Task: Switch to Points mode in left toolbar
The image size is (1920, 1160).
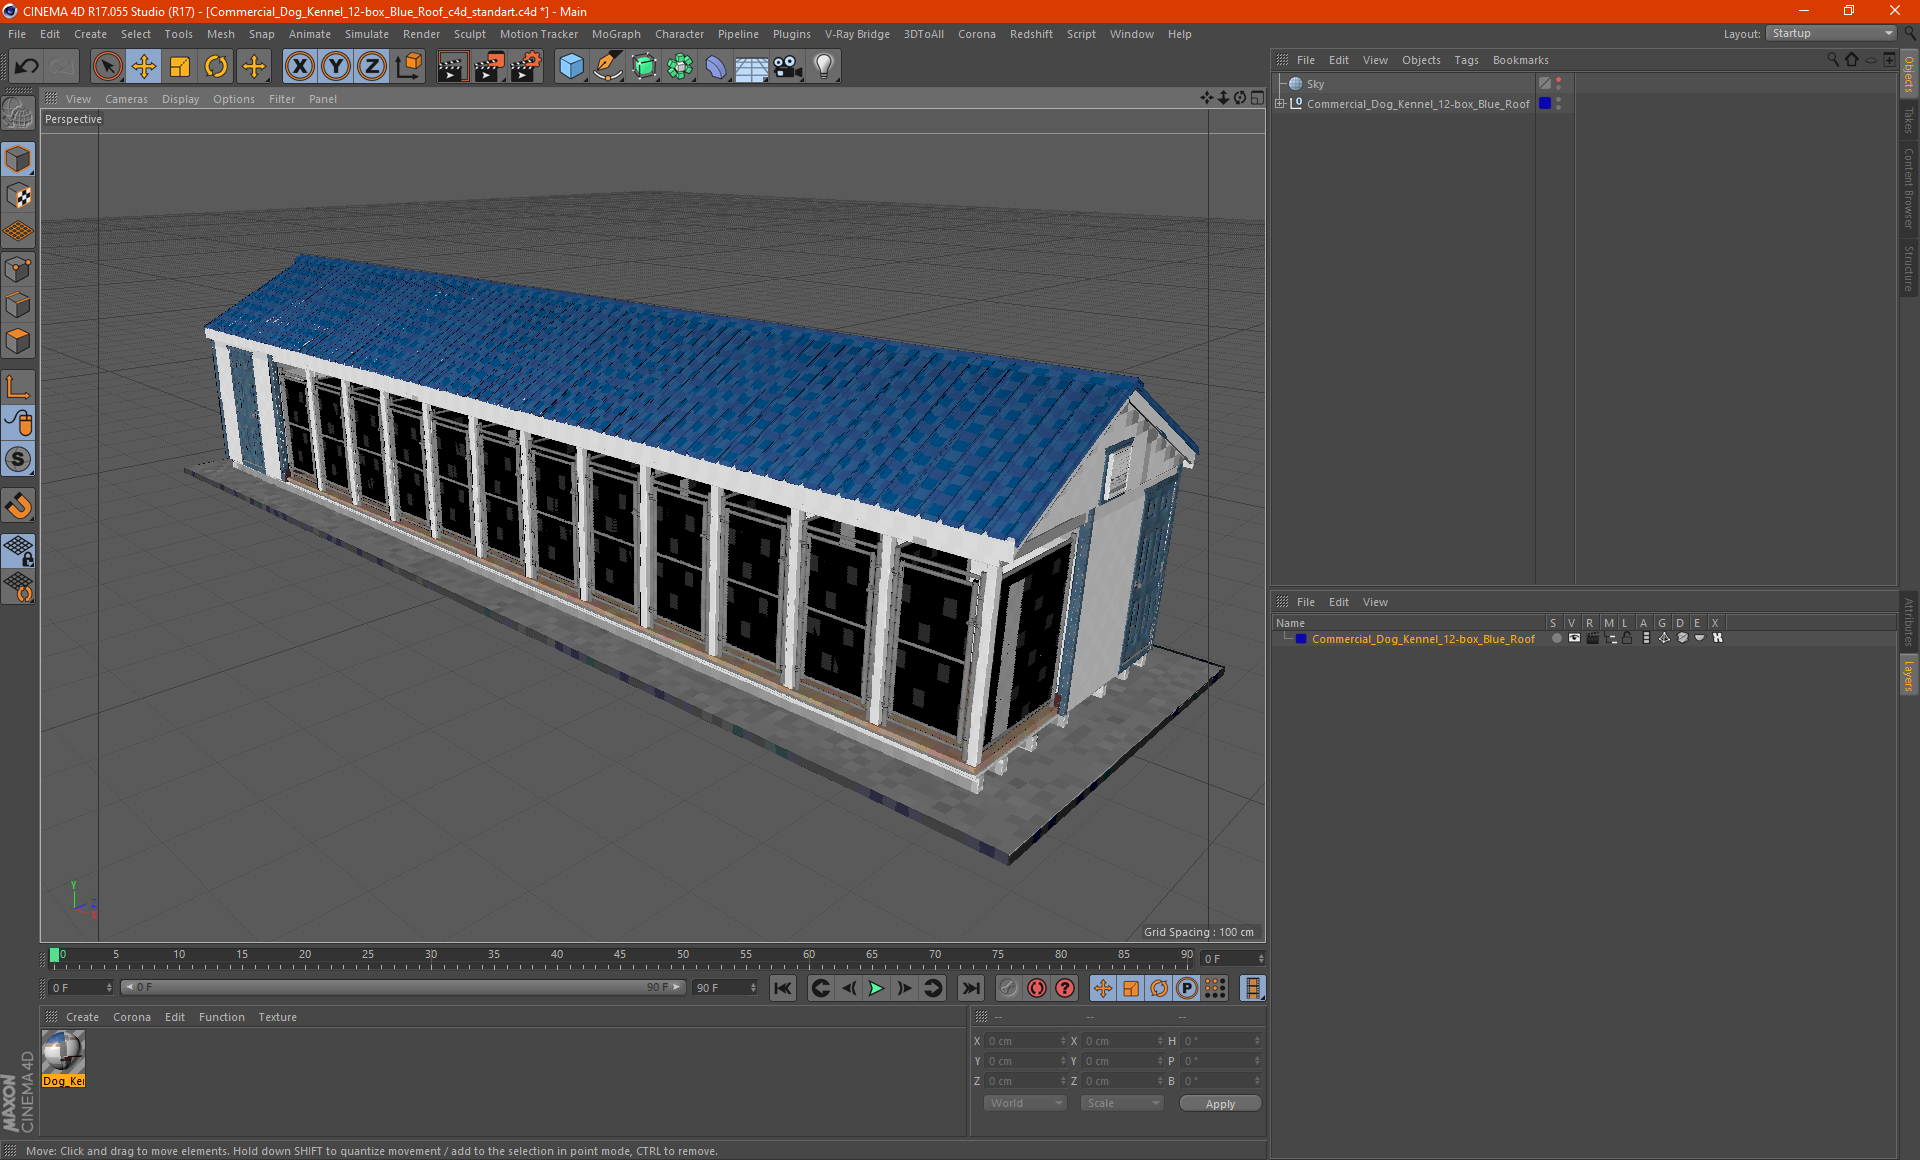Action: (x=18, y=269)
